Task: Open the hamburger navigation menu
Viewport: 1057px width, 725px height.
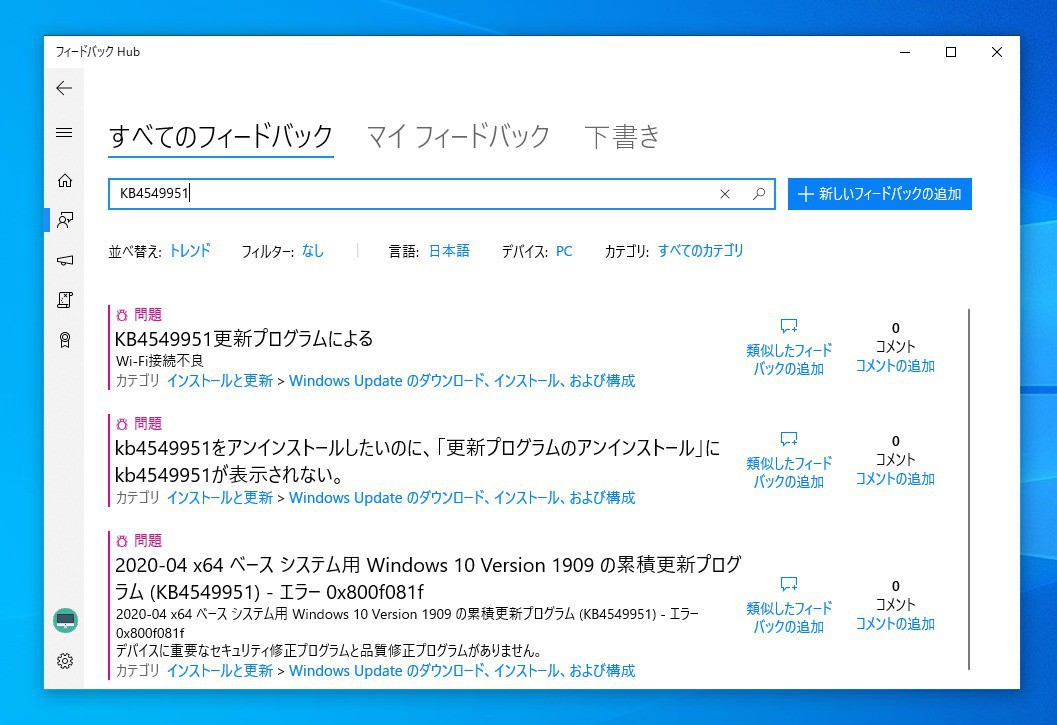Action: click(x=64, y=133)
